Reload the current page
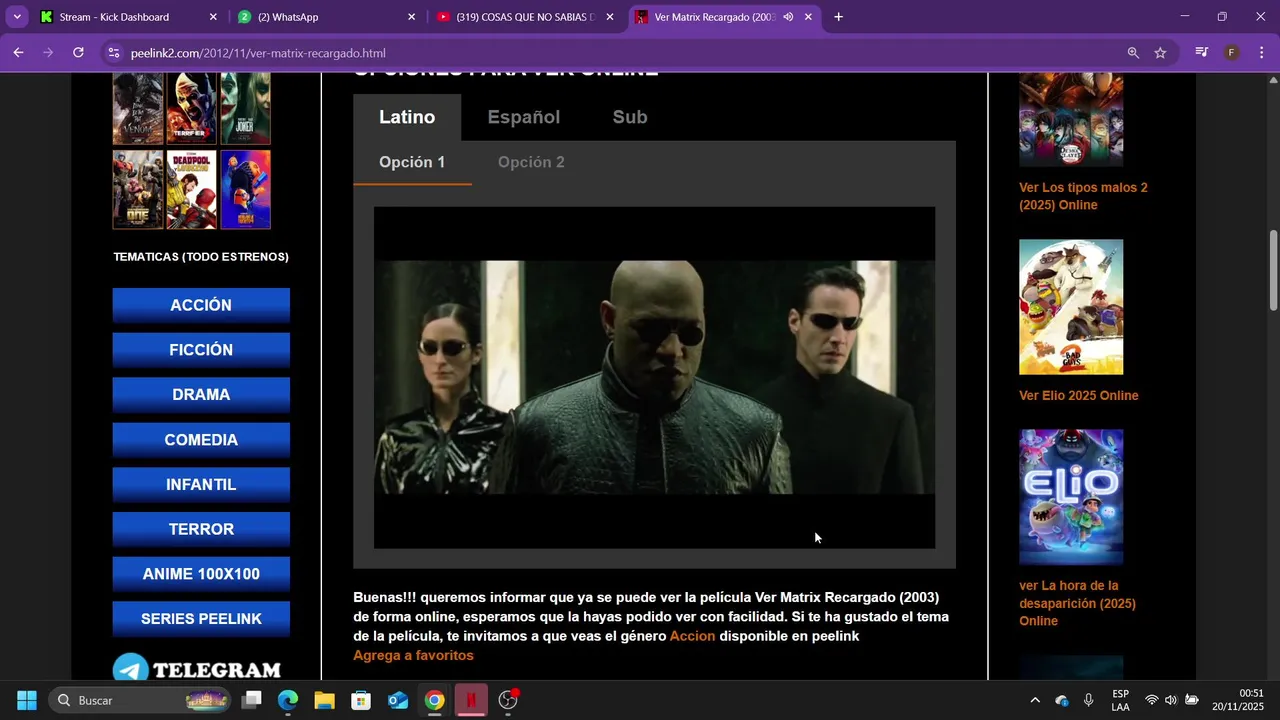Image resolution: width=1280 pixels, height=720 pixels. (78, 53)
